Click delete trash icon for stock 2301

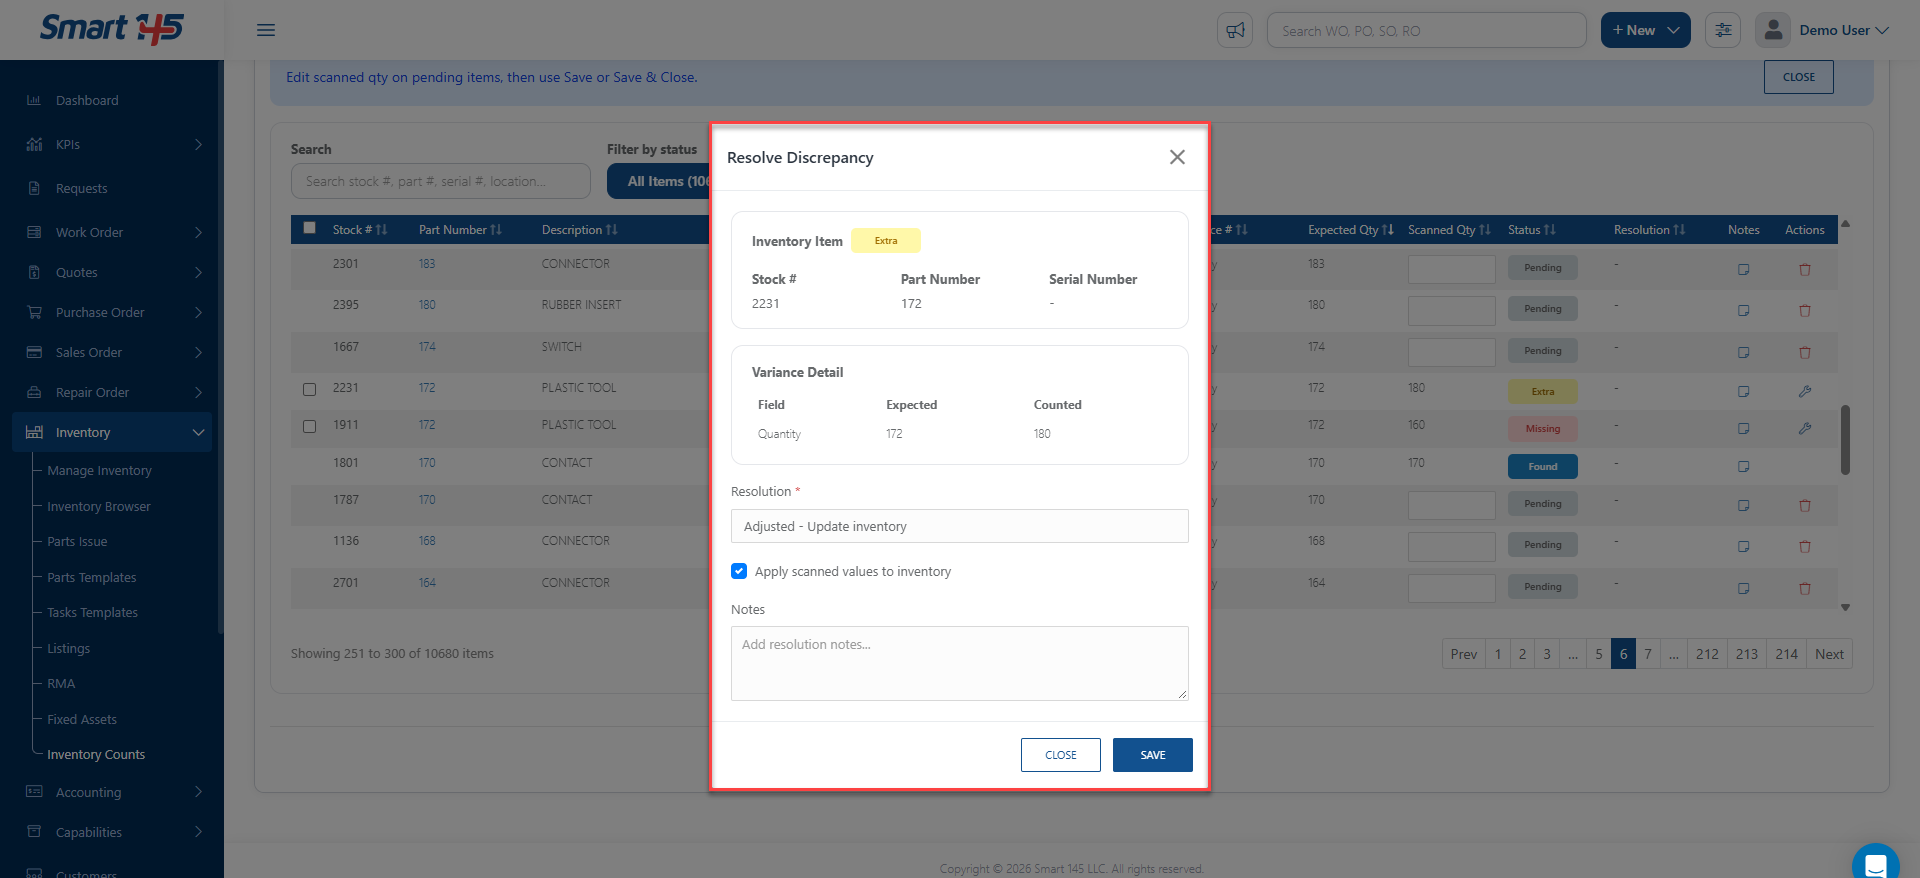click(1804, 269)
